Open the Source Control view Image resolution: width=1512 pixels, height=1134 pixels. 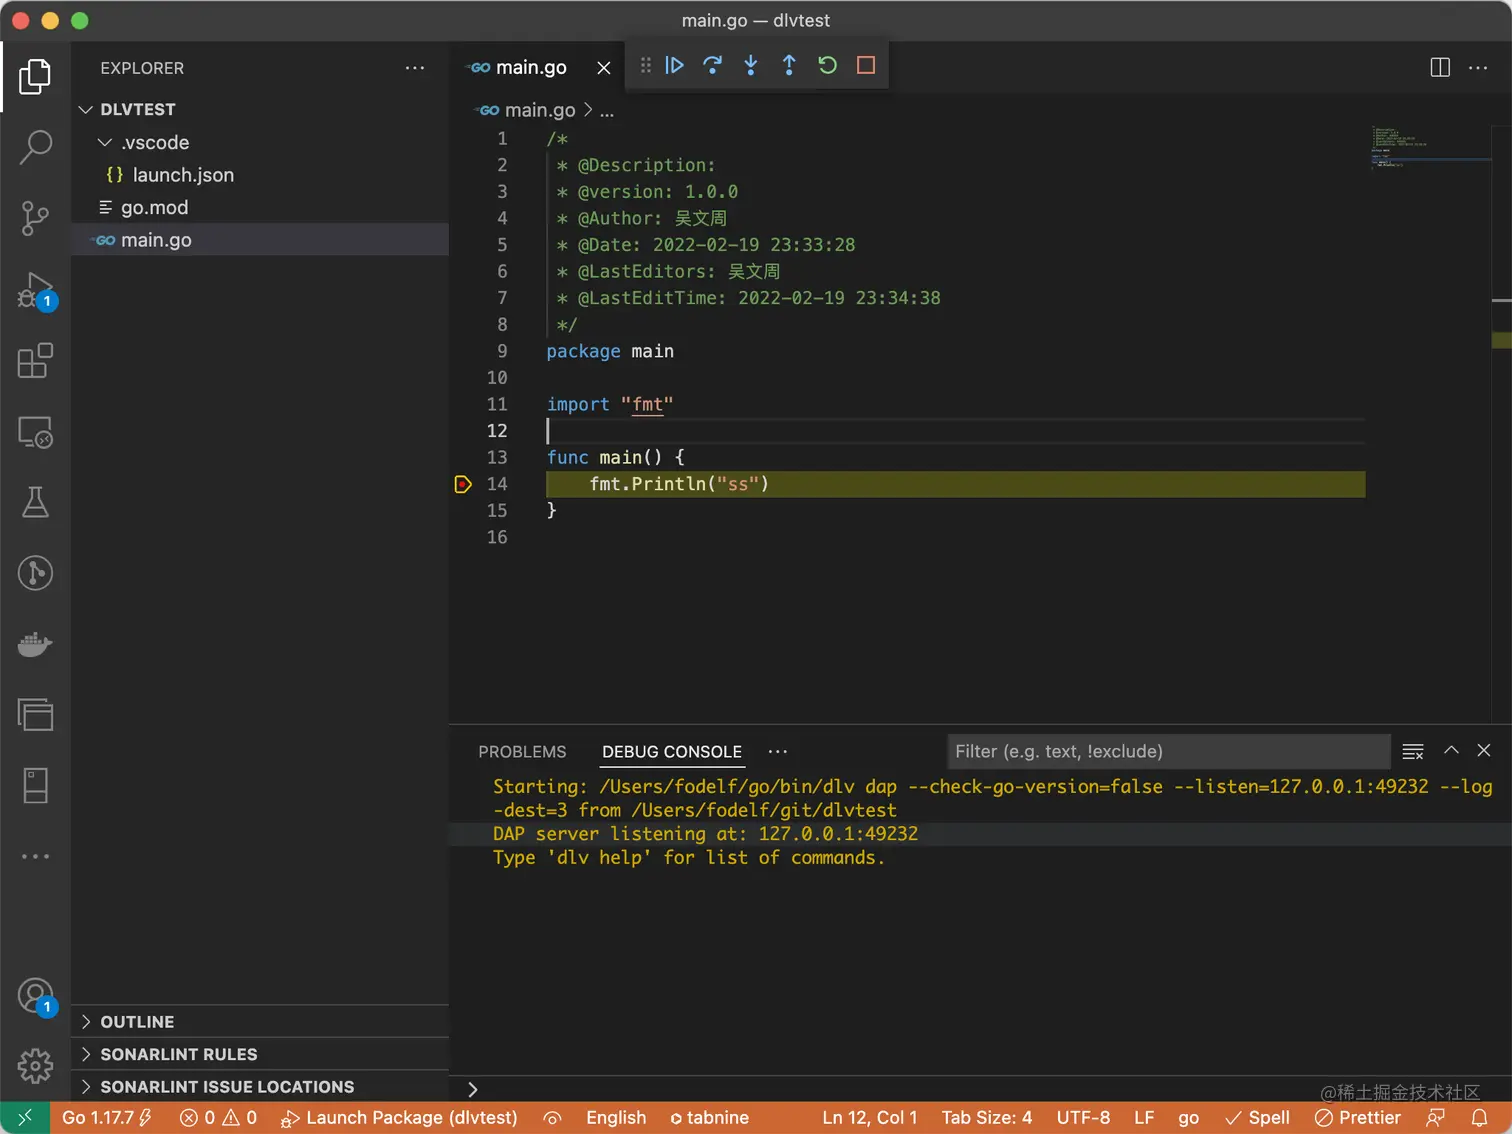point(35,218)
